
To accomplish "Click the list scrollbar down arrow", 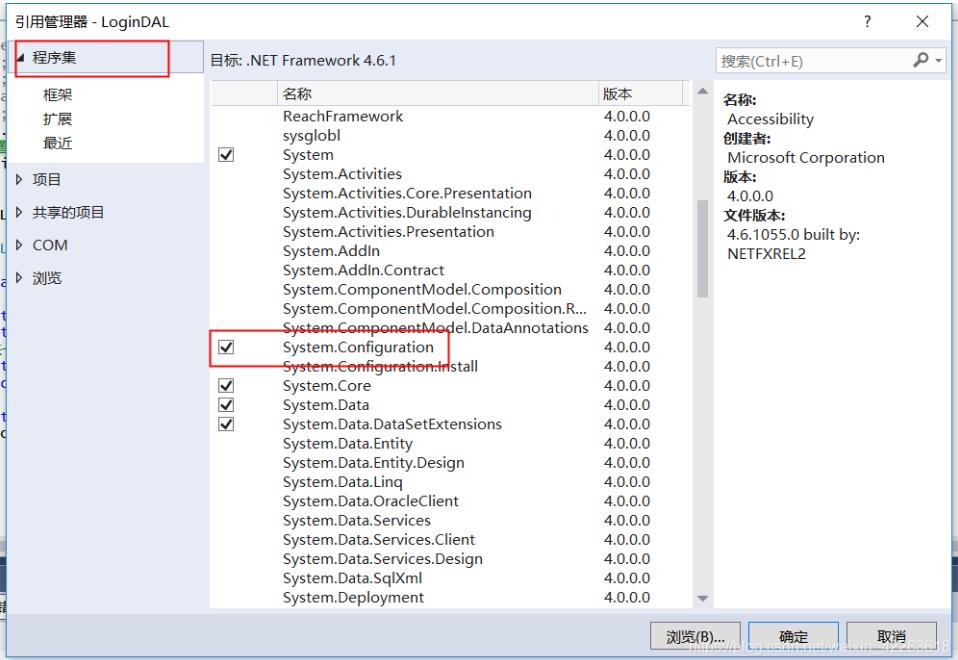I will pyautogui.click(x=703, y=599).
